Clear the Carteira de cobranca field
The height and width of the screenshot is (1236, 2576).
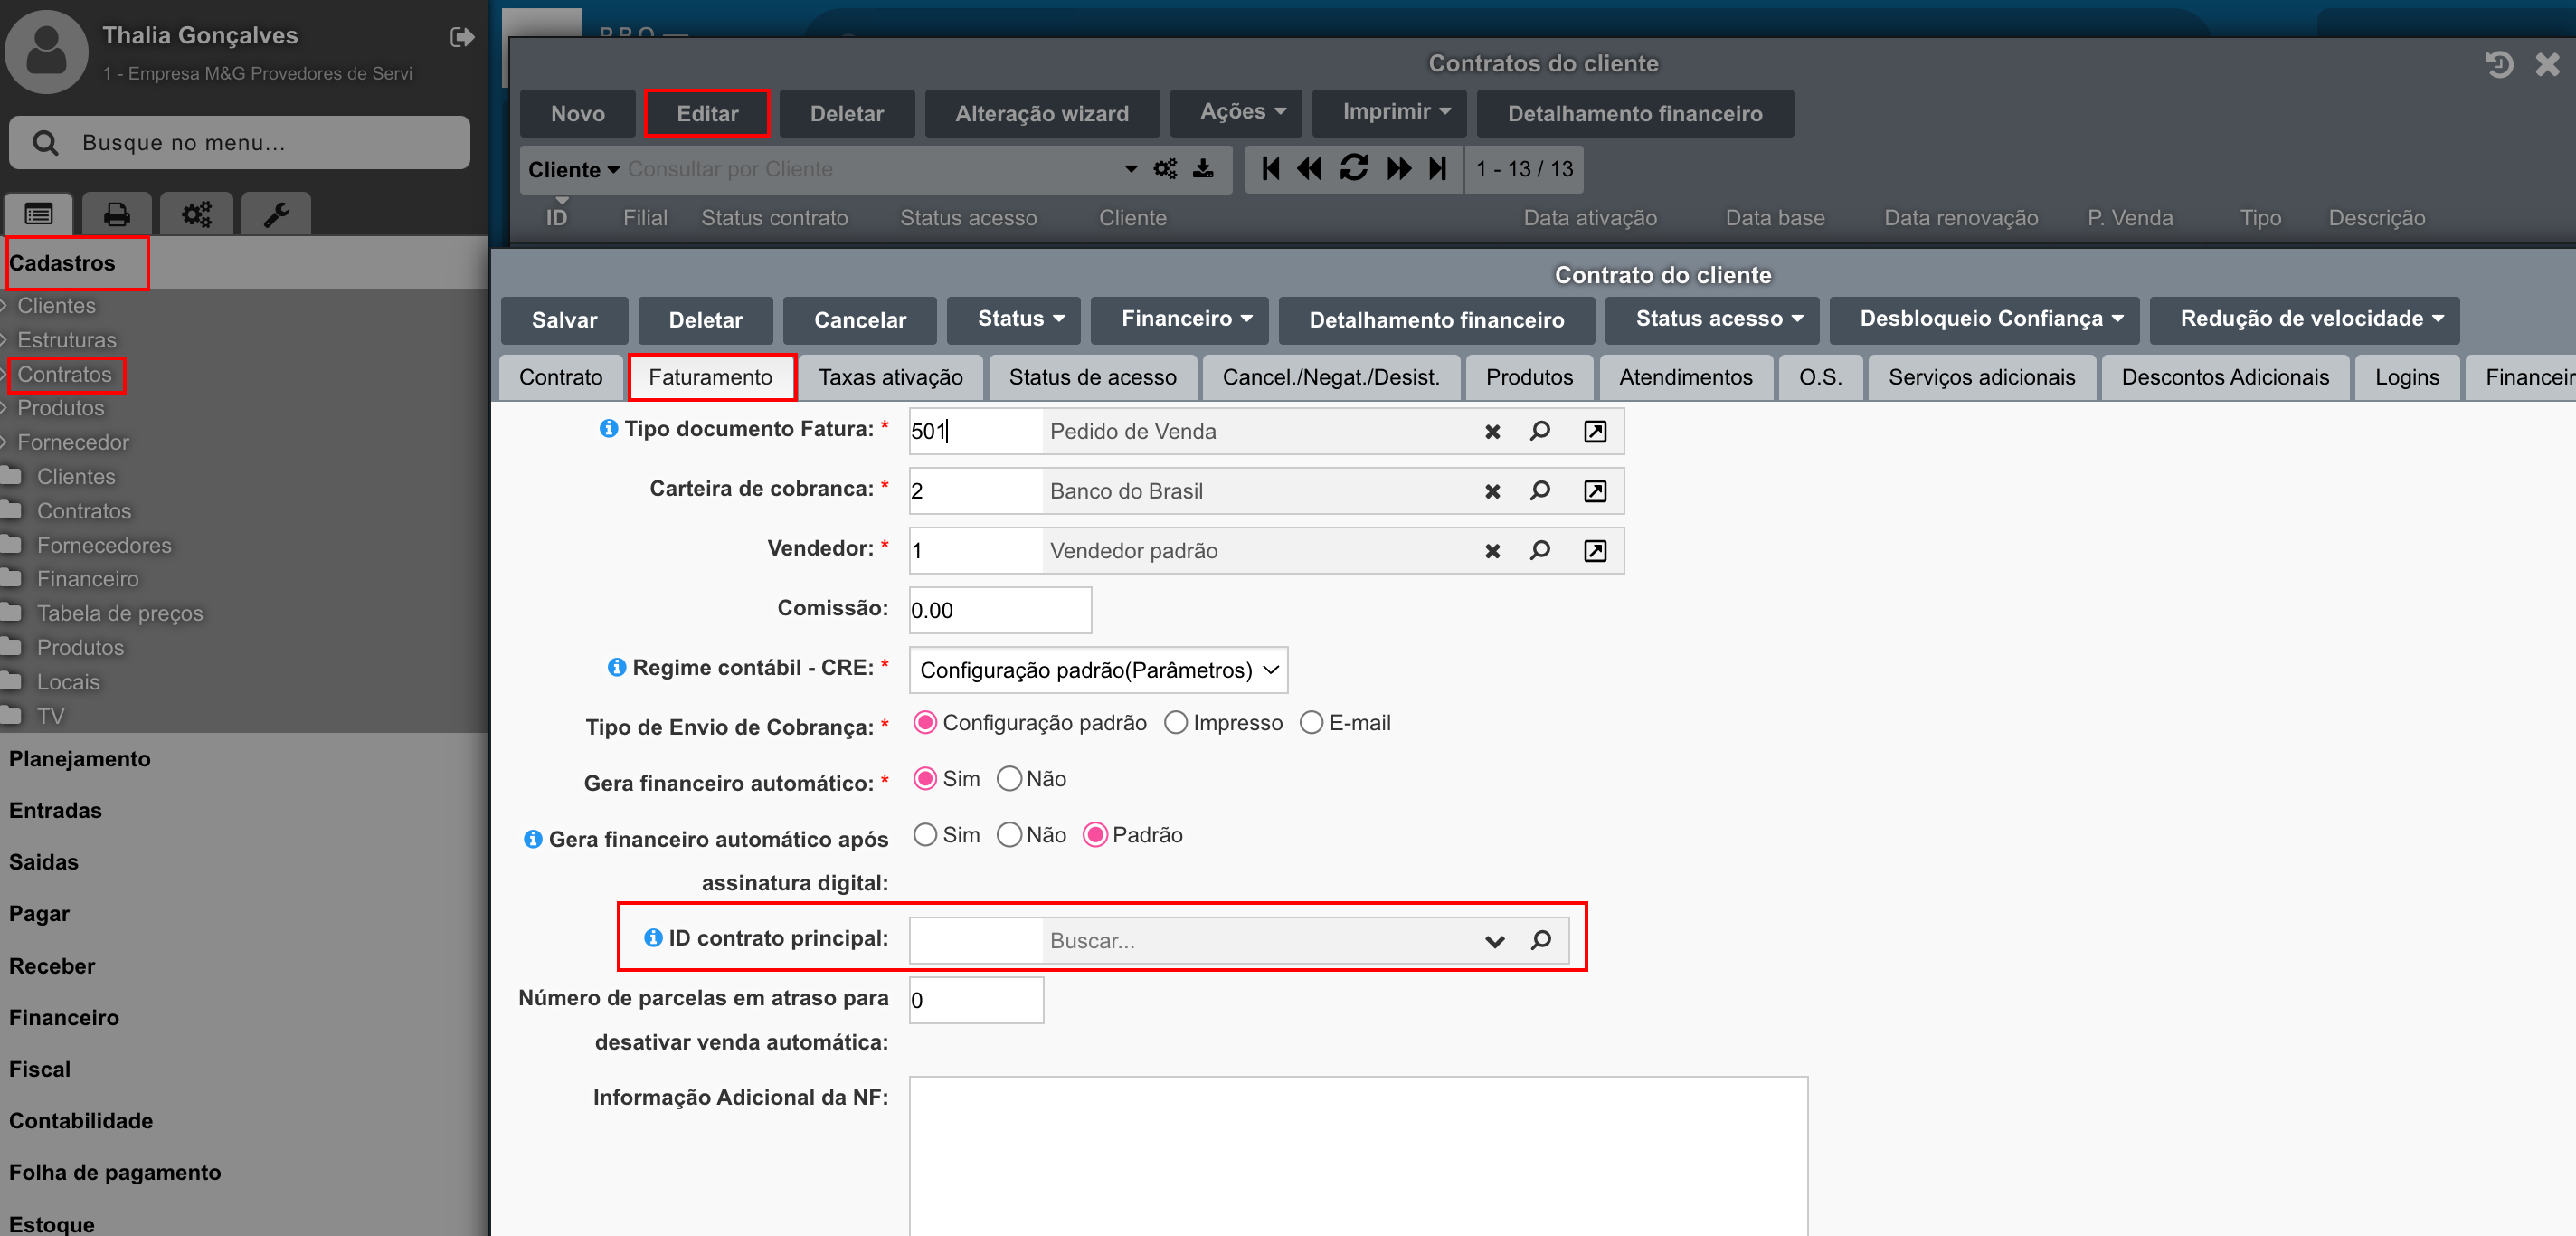[x=1492, y=491]
